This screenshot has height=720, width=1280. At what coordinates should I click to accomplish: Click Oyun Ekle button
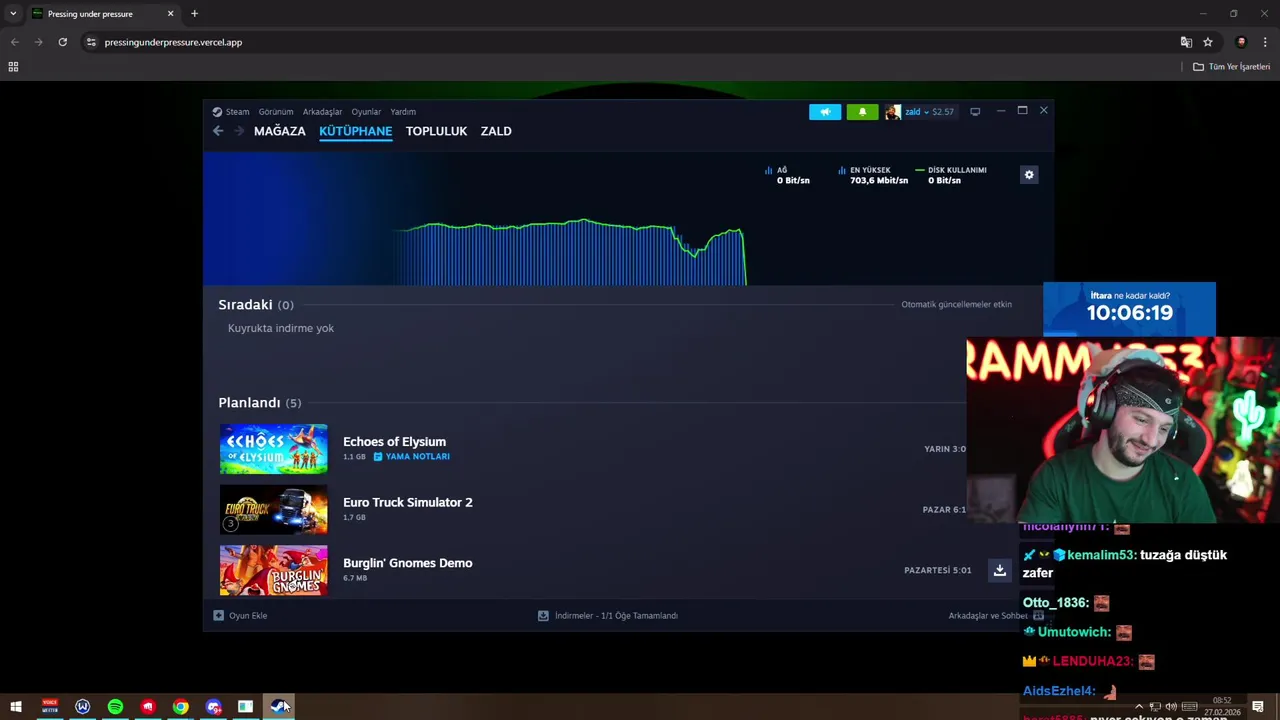pos(240,616)
